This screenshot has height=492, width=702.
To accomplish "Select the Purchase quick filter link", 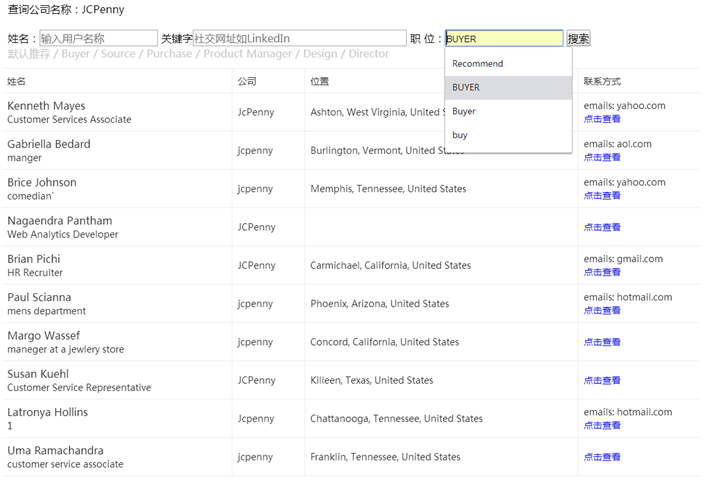I will [169, 54].
